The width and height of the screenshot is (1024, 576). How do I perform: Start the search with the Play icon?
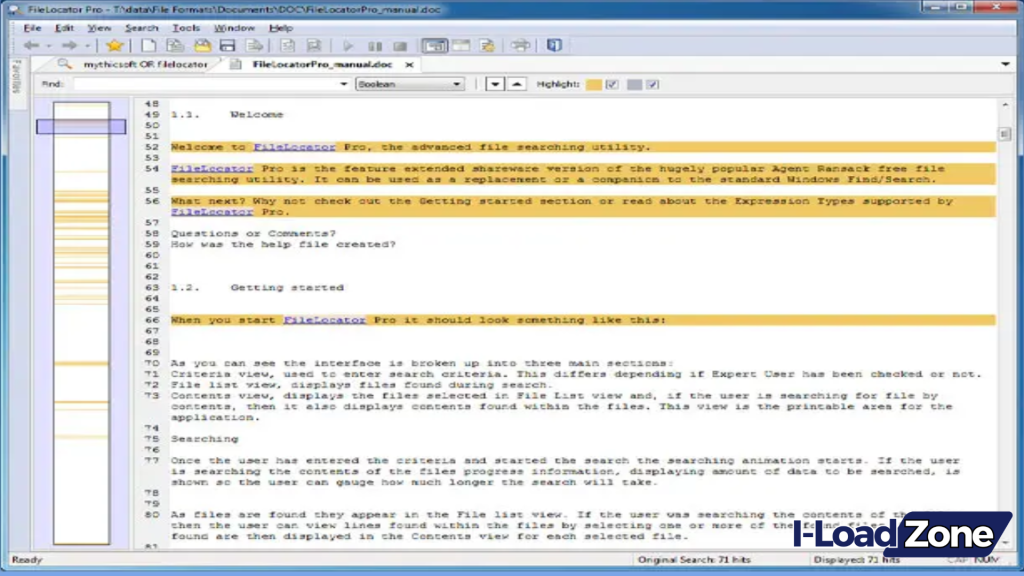347,45
